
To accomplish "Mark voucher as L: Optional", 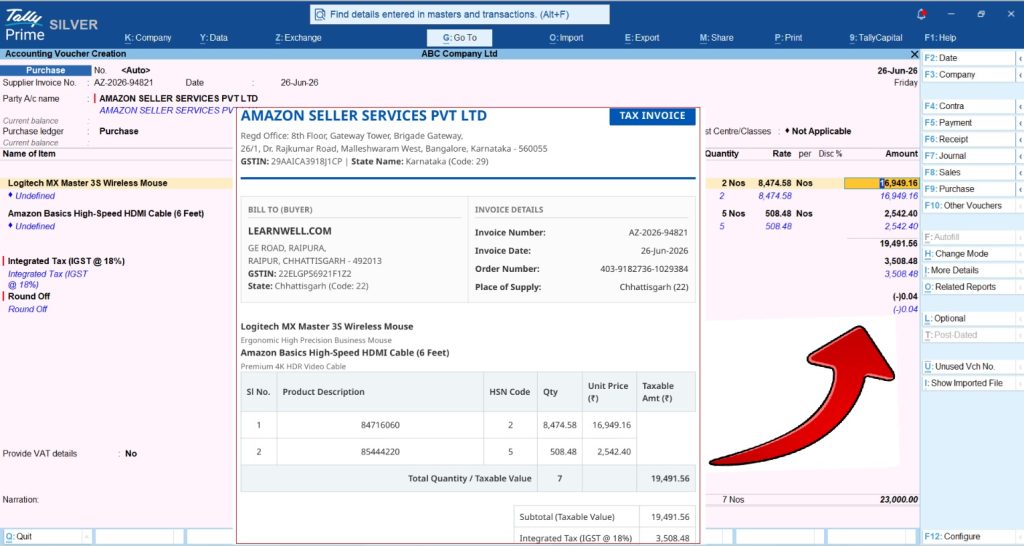I will coord(968,319).
